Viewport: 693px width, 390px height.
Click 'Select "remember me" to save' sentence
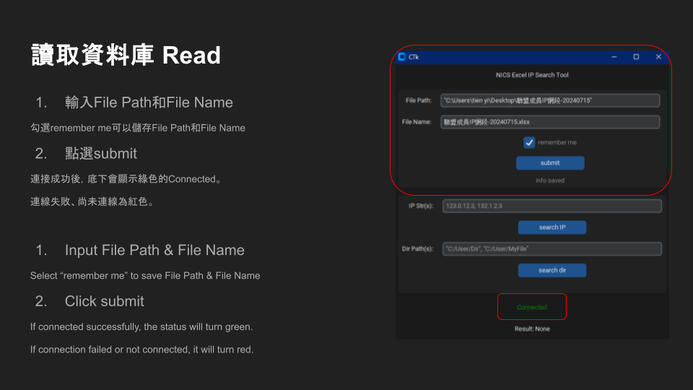145,275
